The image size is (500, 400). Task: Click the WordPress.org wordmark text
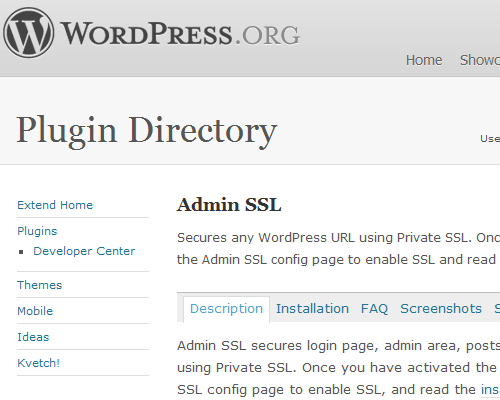click(x=180, y=34)
